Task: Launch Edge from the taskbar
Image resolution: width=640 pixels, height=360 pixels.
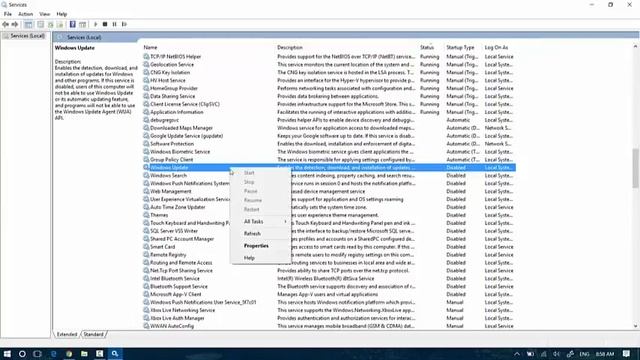Action: pyautogui.click(x=53, y=354)
